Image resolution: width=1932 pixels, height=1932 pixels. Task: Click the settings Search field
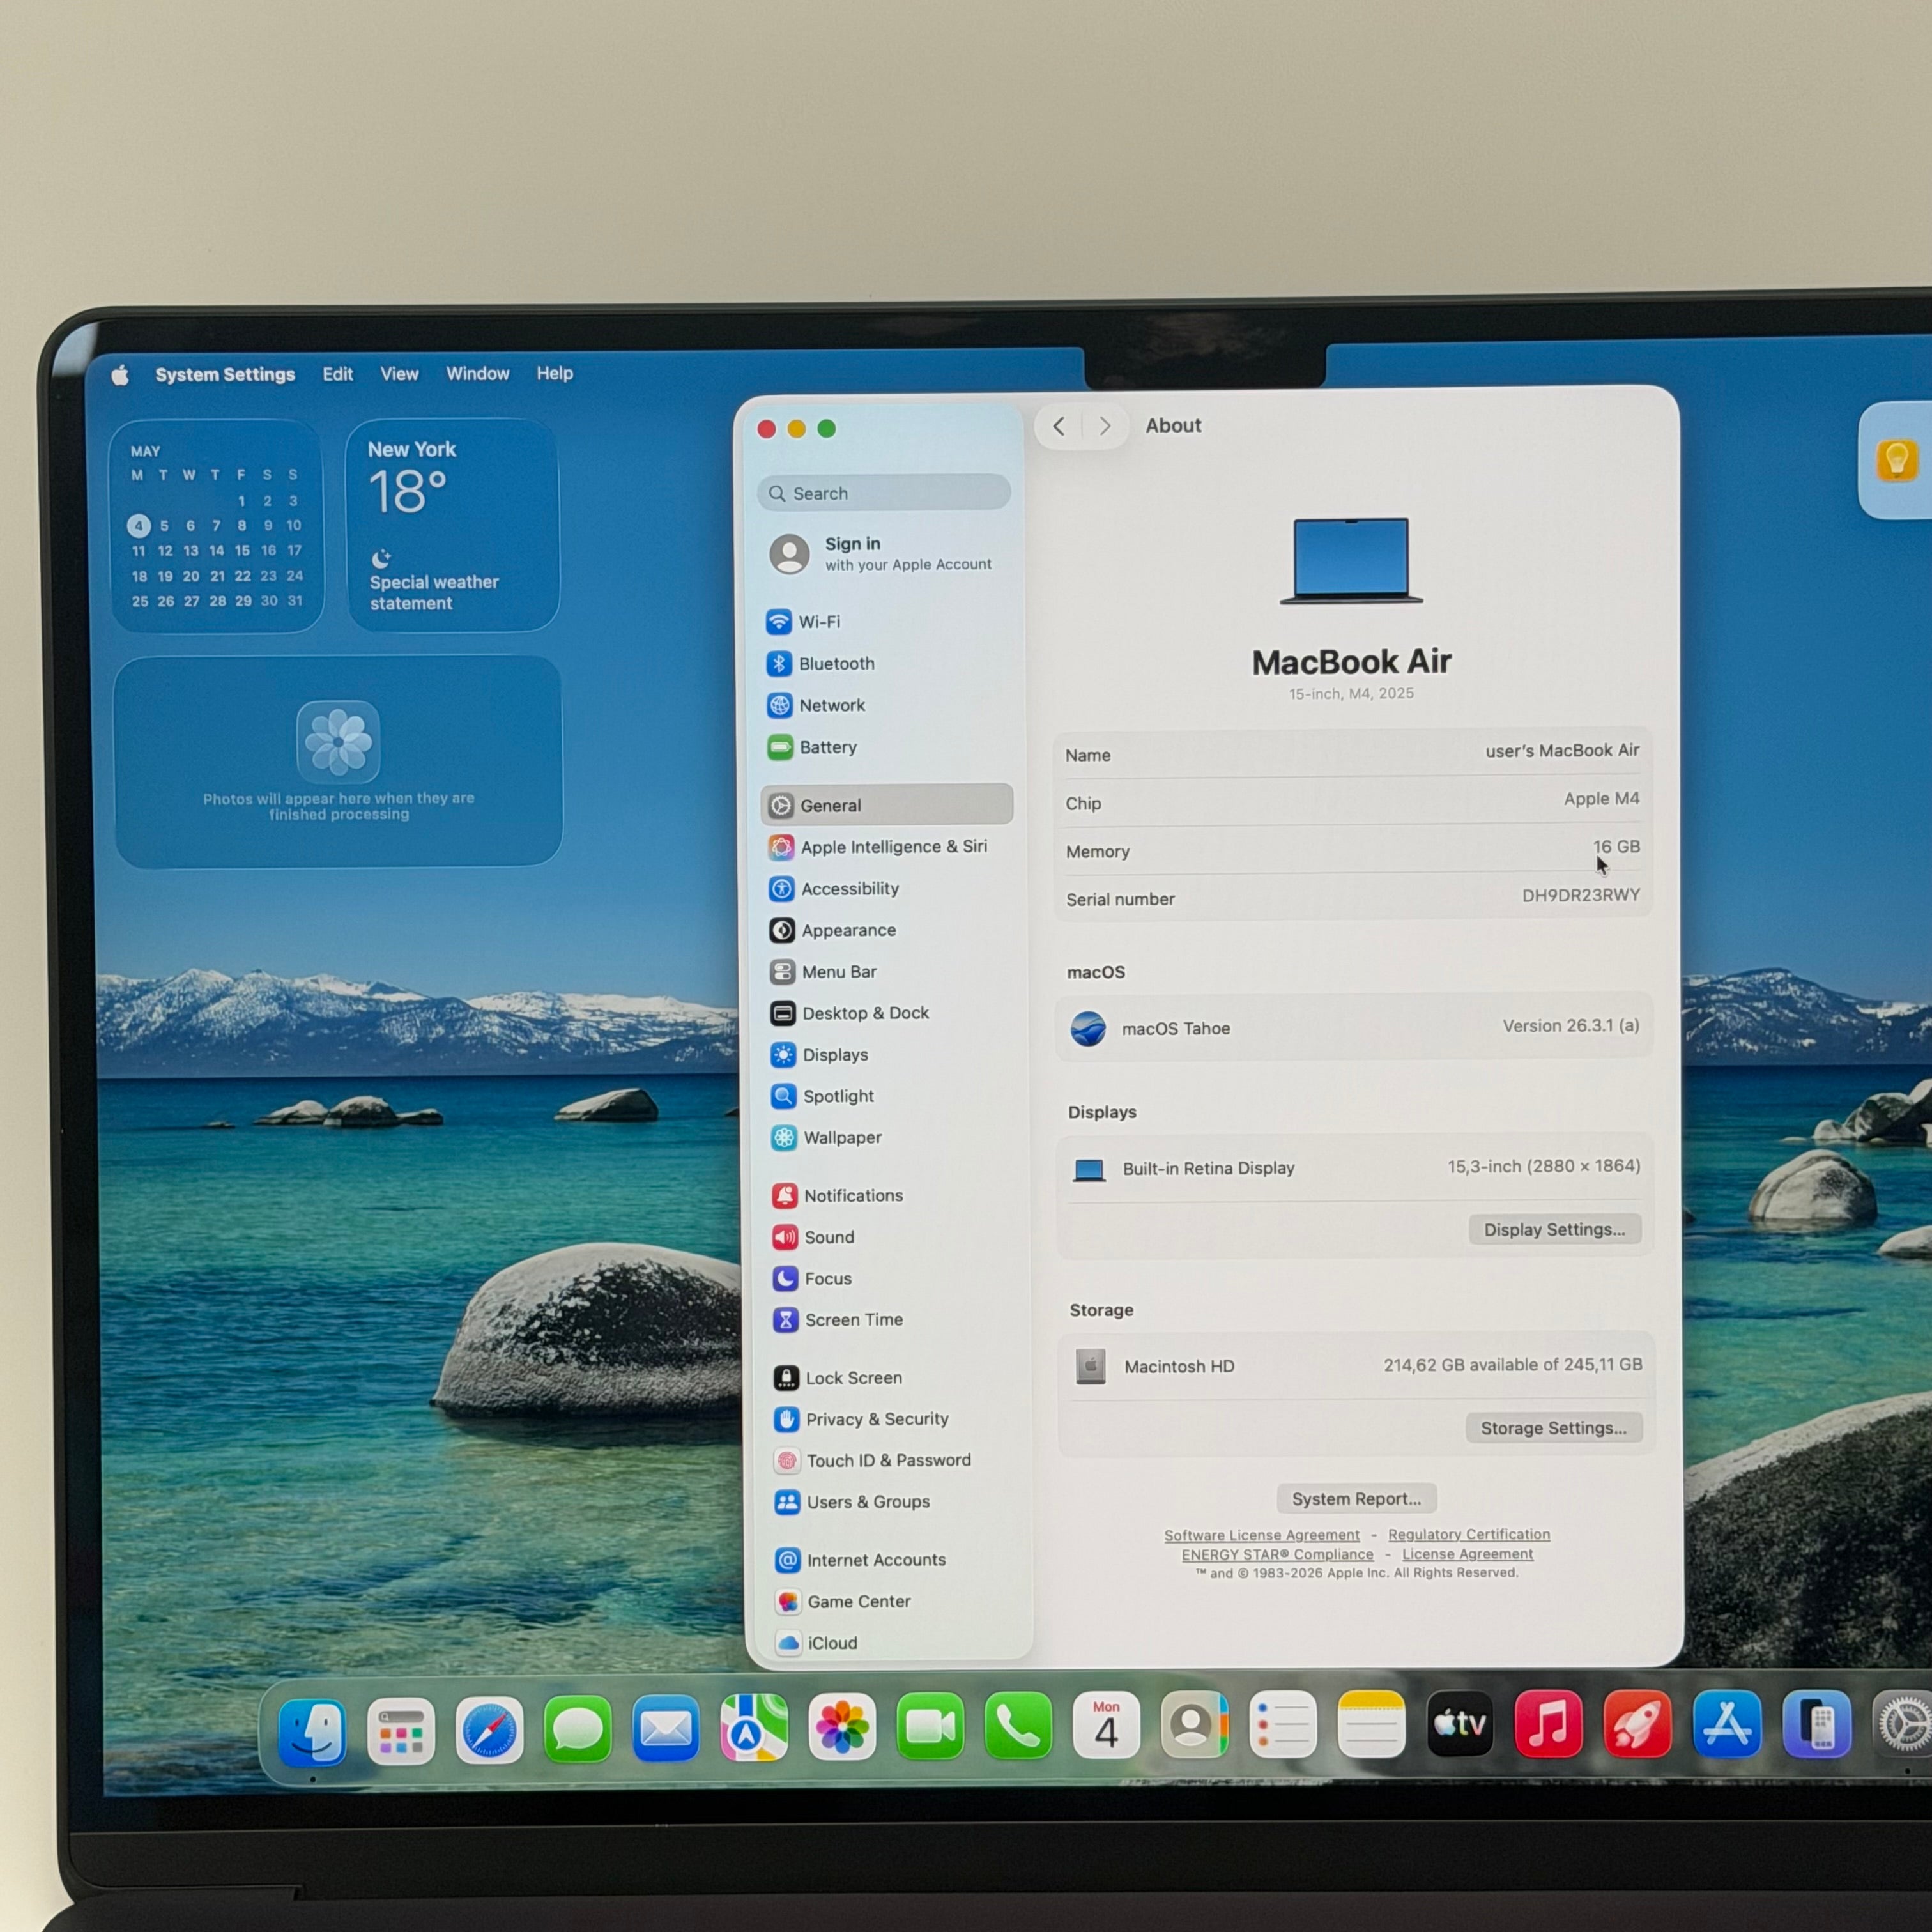click(884, 494)
